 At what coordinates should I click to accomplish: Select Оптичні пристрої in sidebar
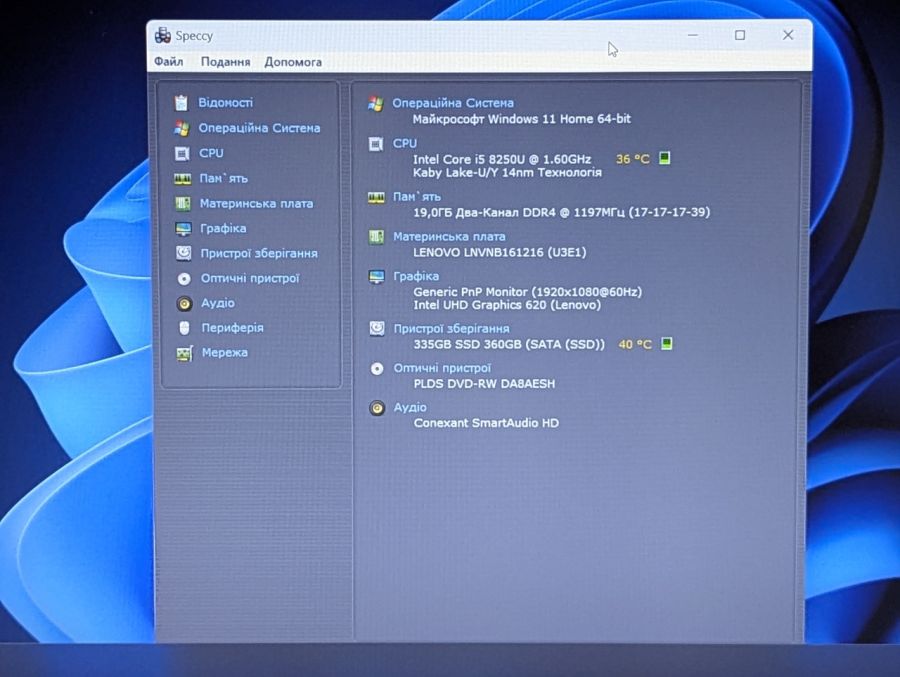(250, 278)
